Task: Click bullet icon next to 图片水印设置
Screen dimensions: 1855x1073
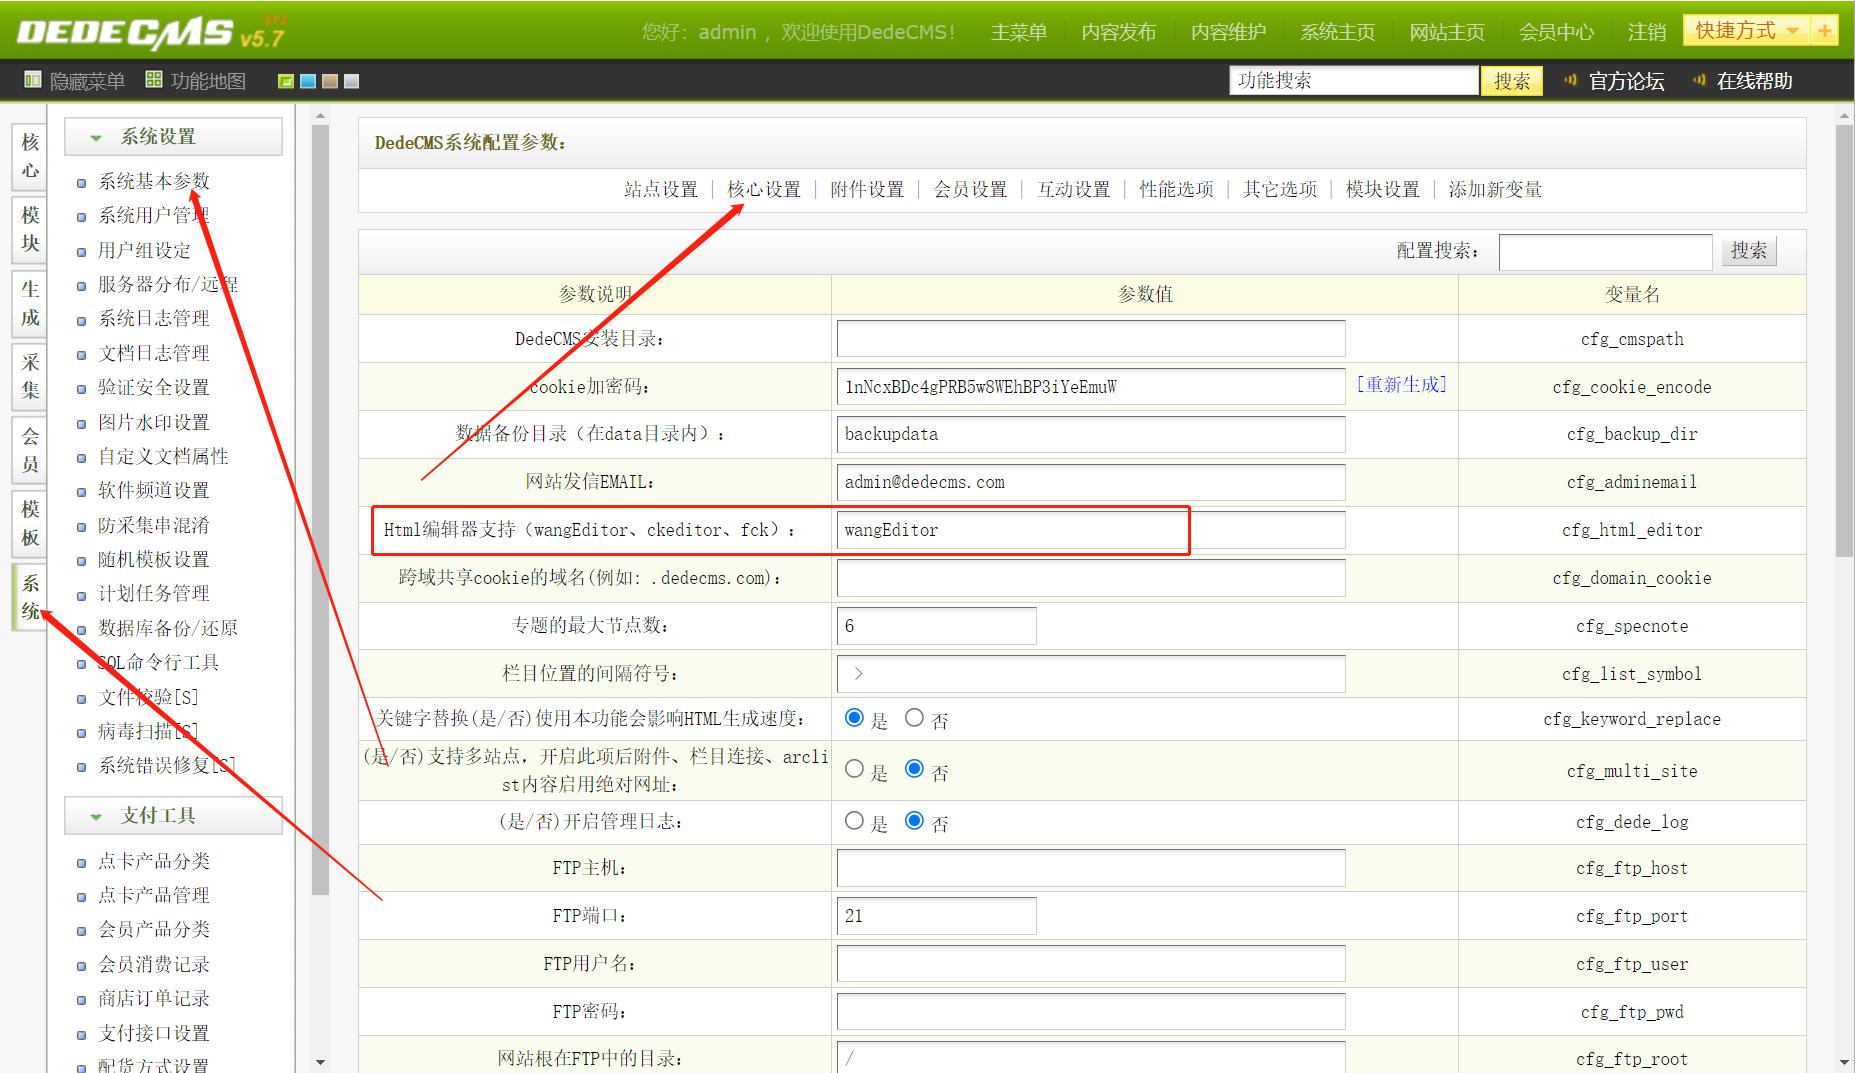Action: click(82, 424)
